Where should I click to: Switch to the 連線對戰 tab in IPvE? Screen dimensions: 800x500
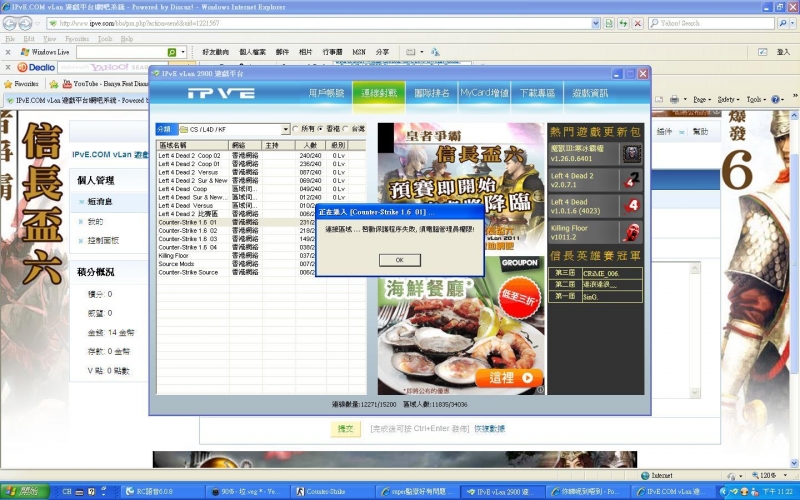tap(379, 93)
